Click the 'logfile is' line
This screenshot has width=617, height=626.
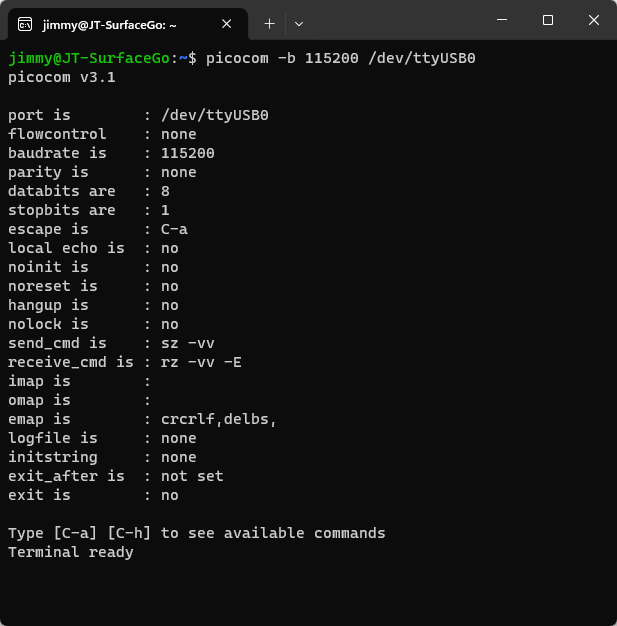point(102,438)
